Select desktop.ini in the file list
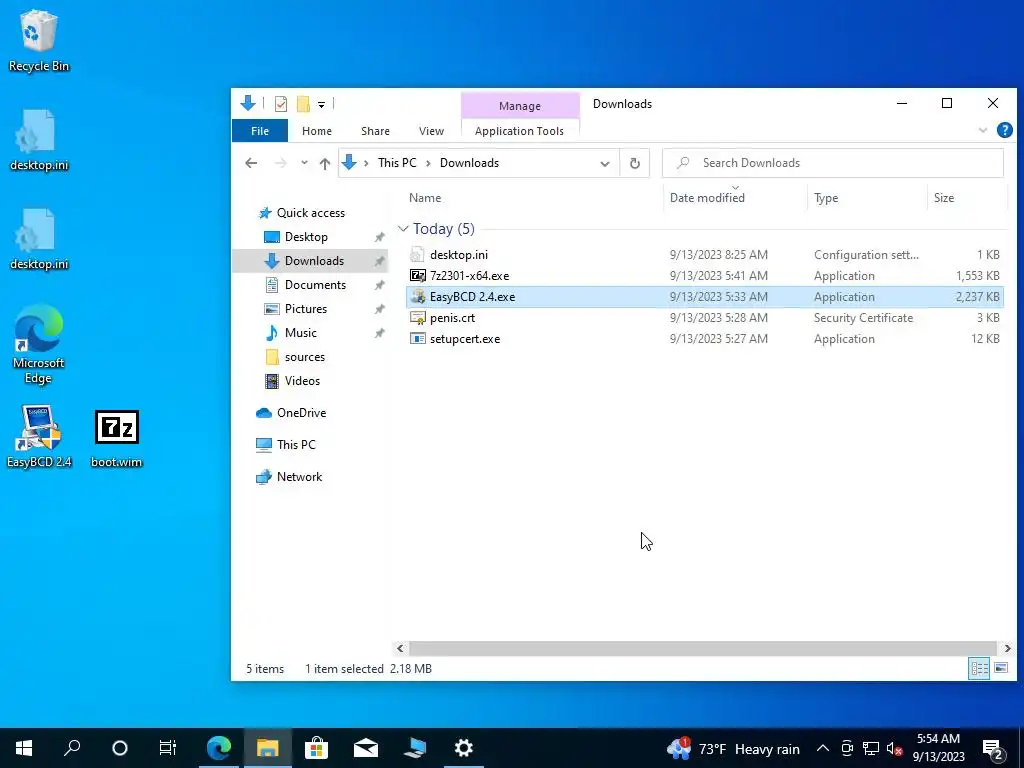Viewport: 1024px width, 768px height. click(x=705, y=255)
